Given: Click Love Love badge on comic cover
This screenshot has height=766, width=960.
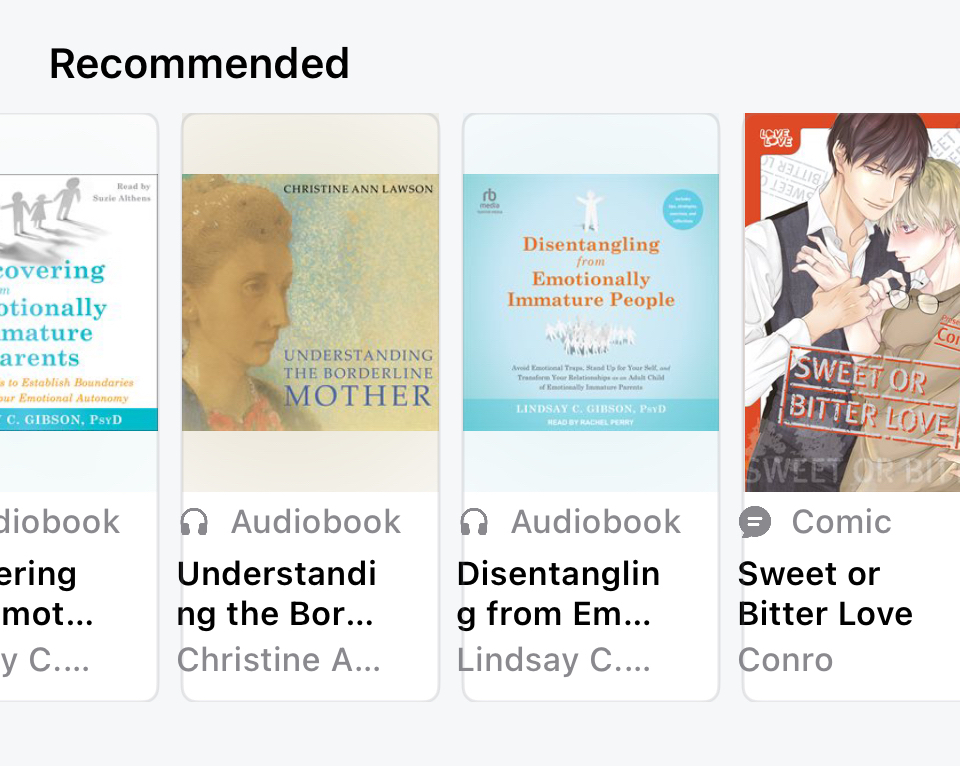Looking at the screenshot, I should pyautogui.click(x=775, y=139).
